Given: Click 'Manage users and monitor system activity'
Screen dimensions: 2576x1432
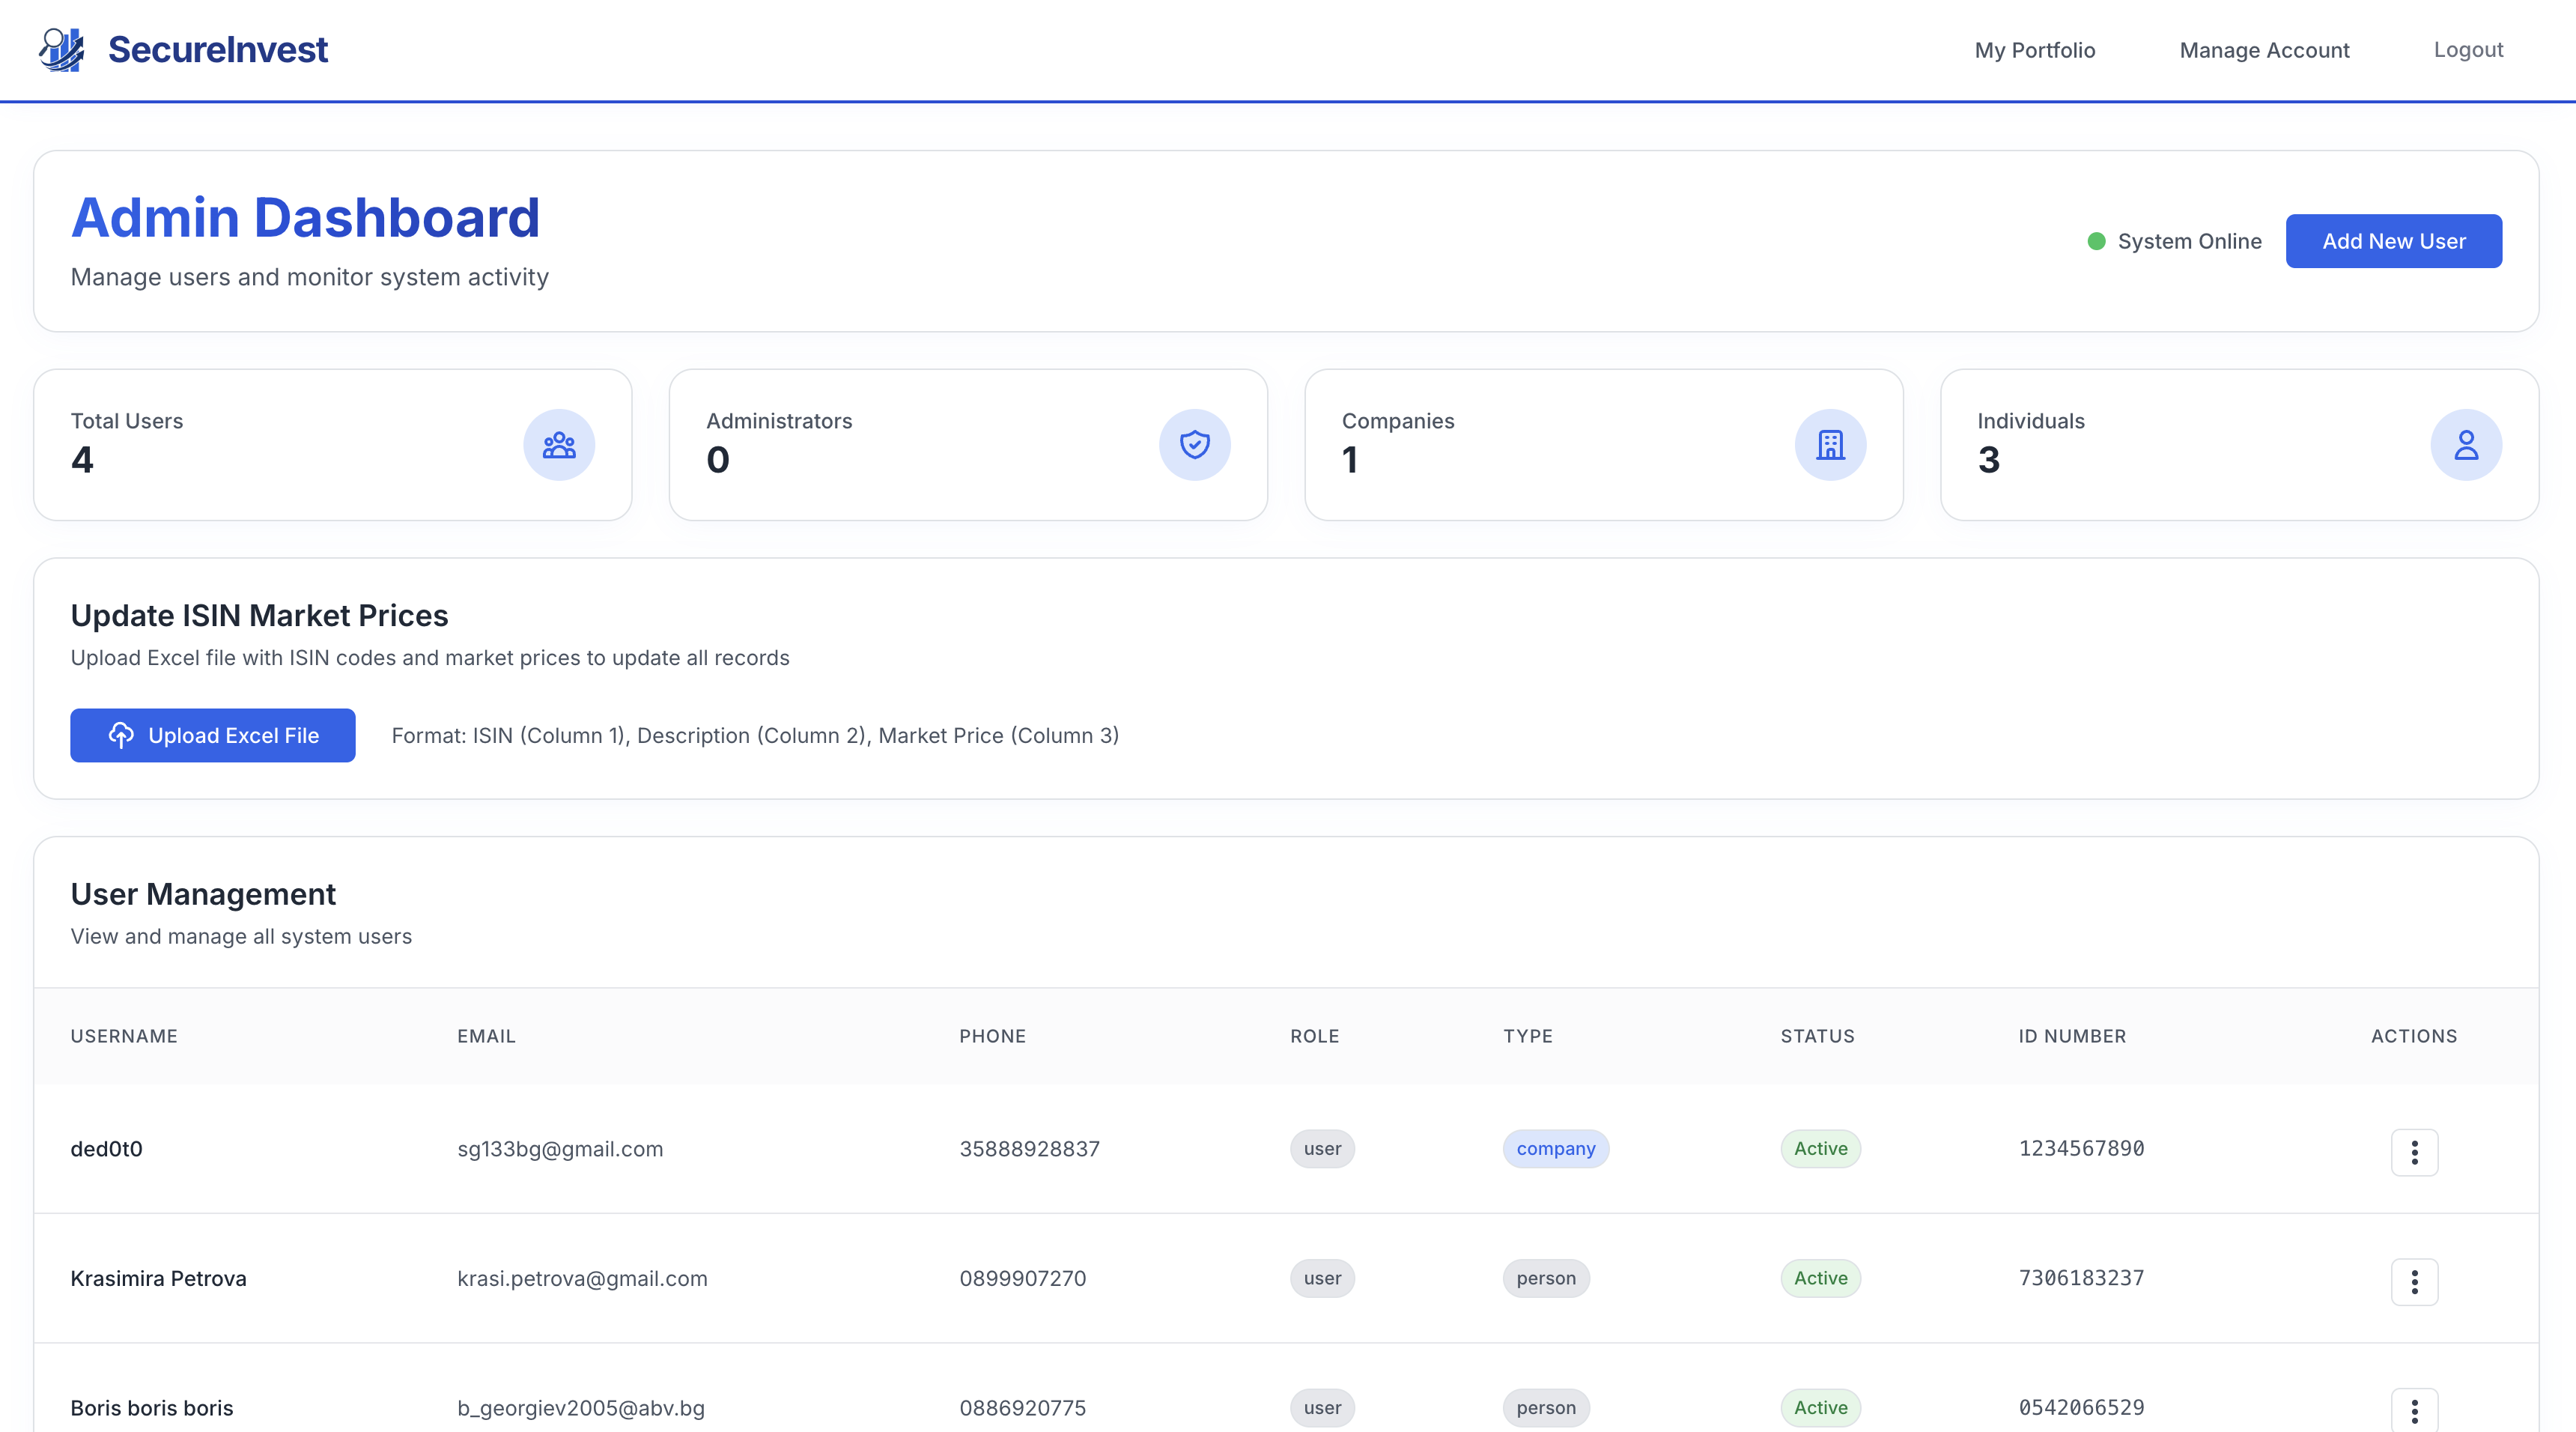Looking at the screenshot, I should pyautogui.click(x=309, y=277).
